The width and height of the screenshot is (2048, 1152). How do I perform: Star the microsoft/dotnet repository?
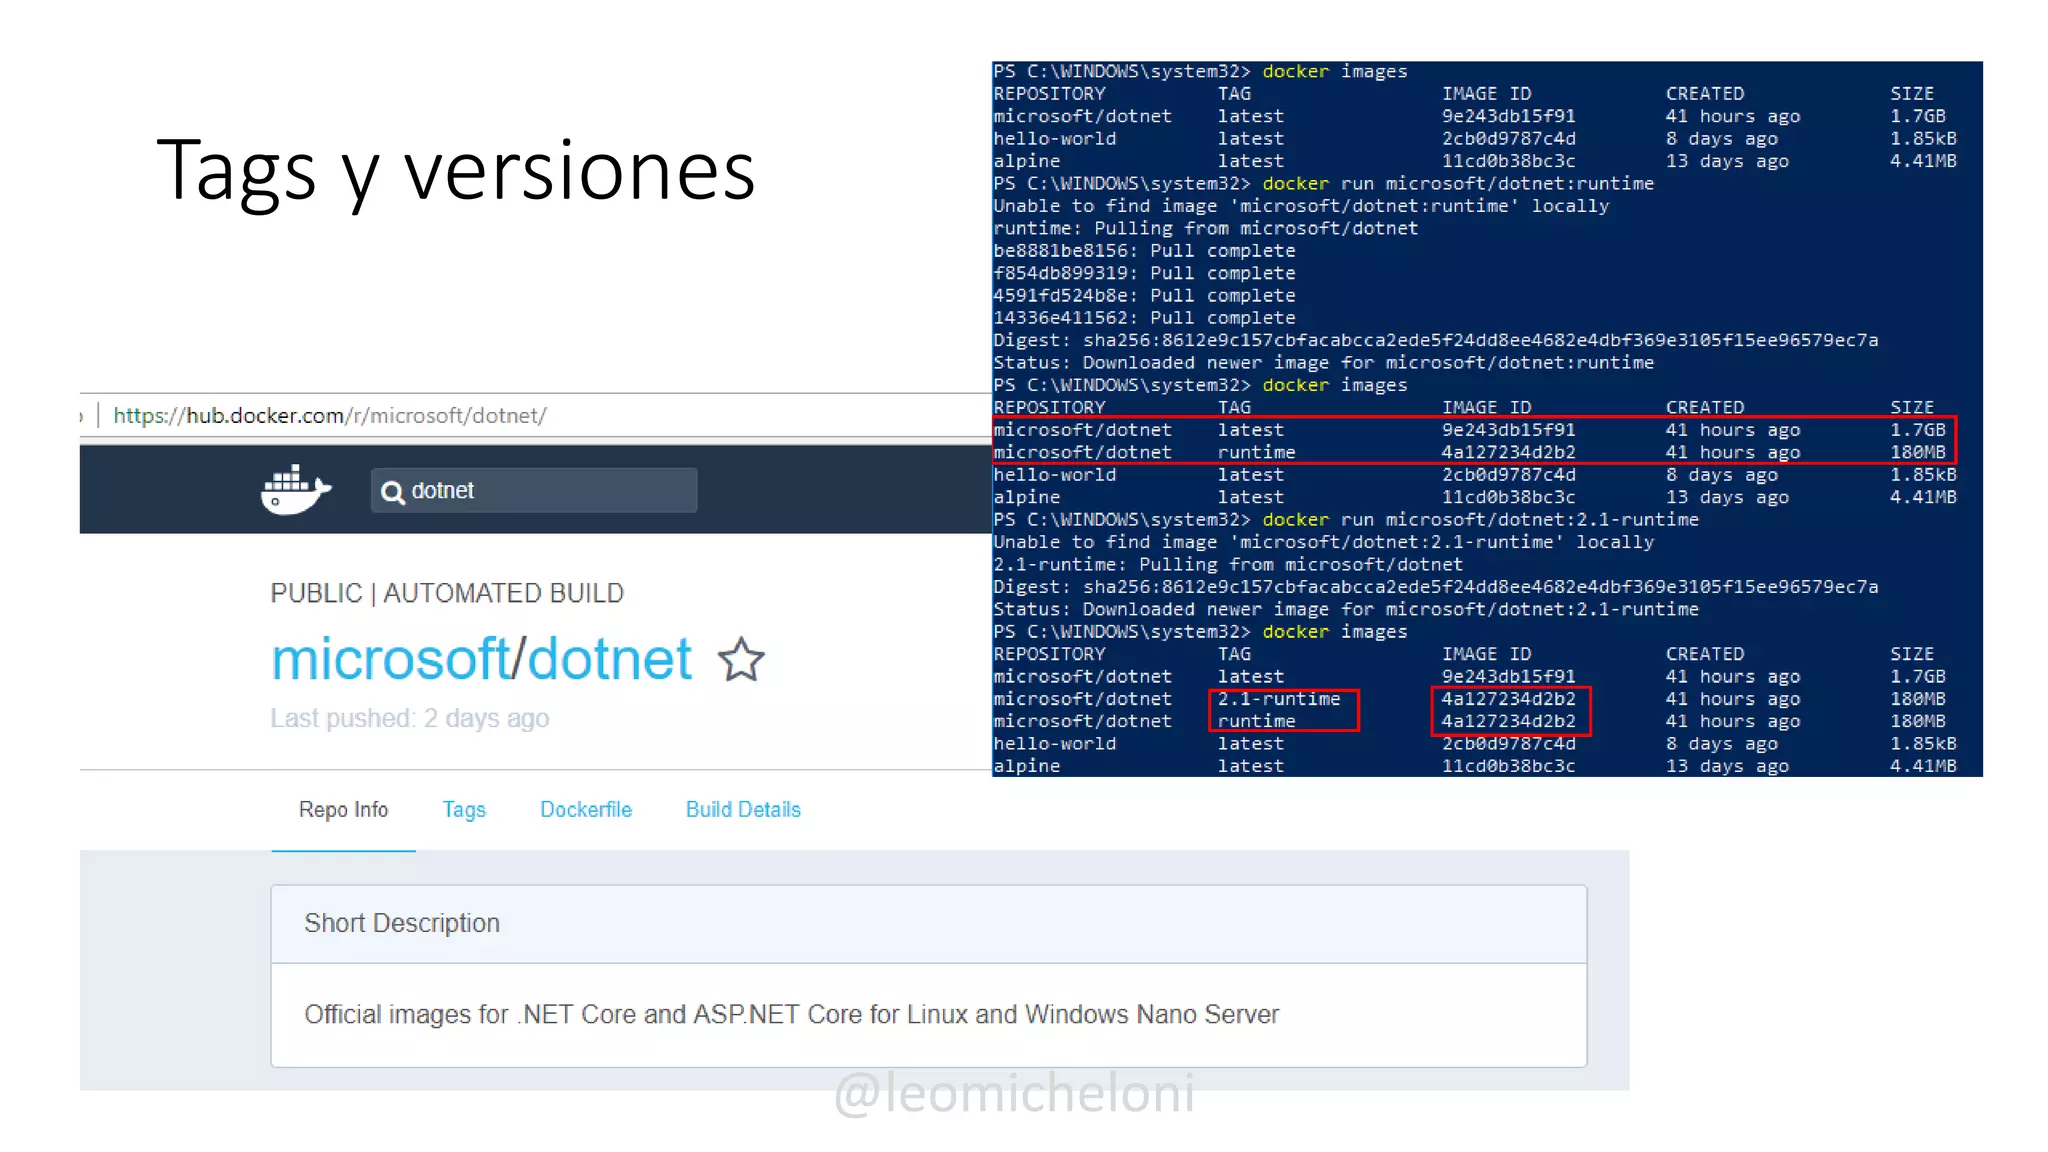click(x=741, y=660)
